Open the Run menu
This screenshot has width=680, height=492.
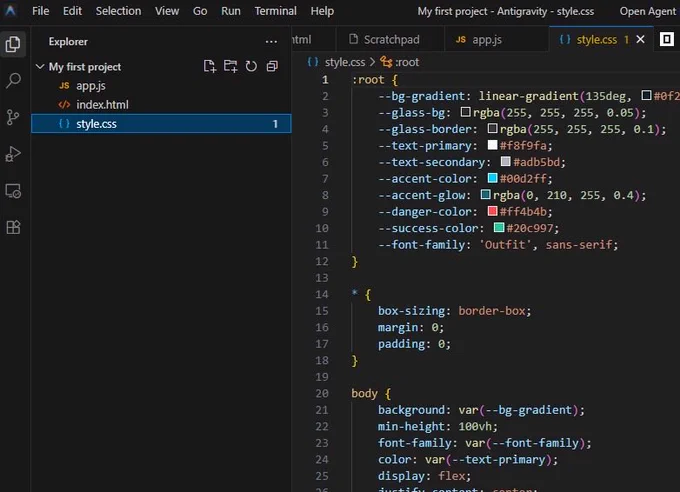[x=231, y=11]
